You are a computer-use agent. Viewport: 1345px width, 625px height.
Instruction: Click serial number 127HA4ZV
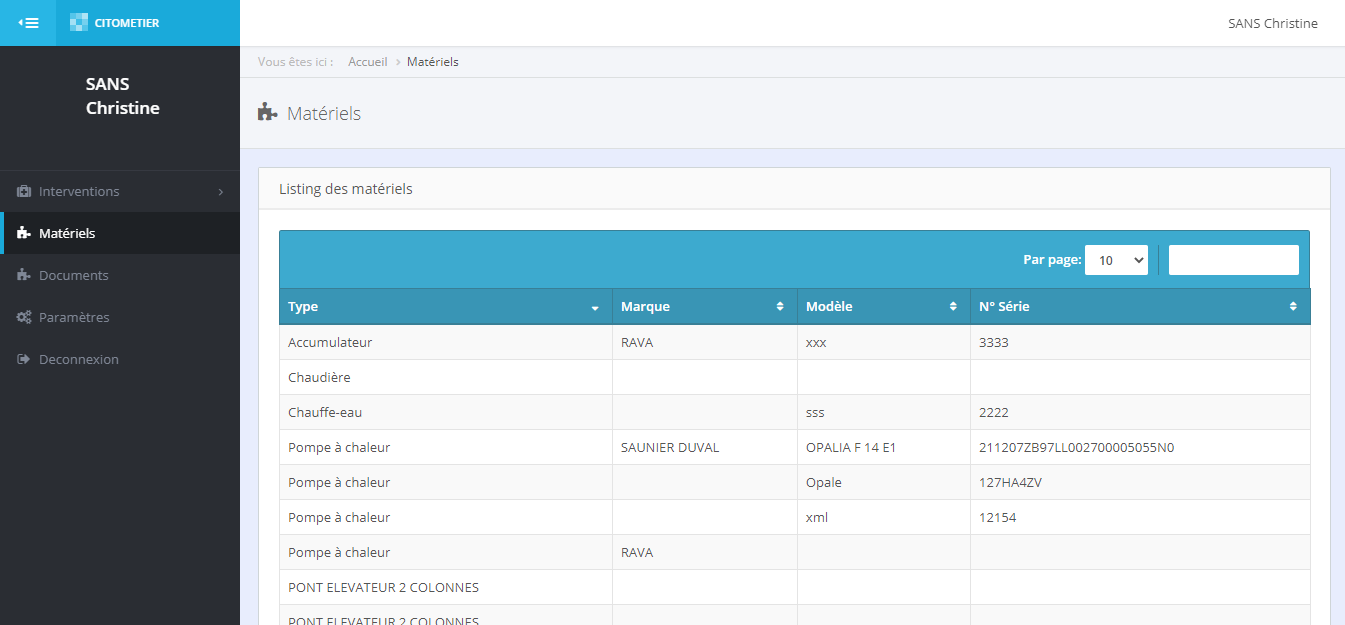coord(1011,482)
